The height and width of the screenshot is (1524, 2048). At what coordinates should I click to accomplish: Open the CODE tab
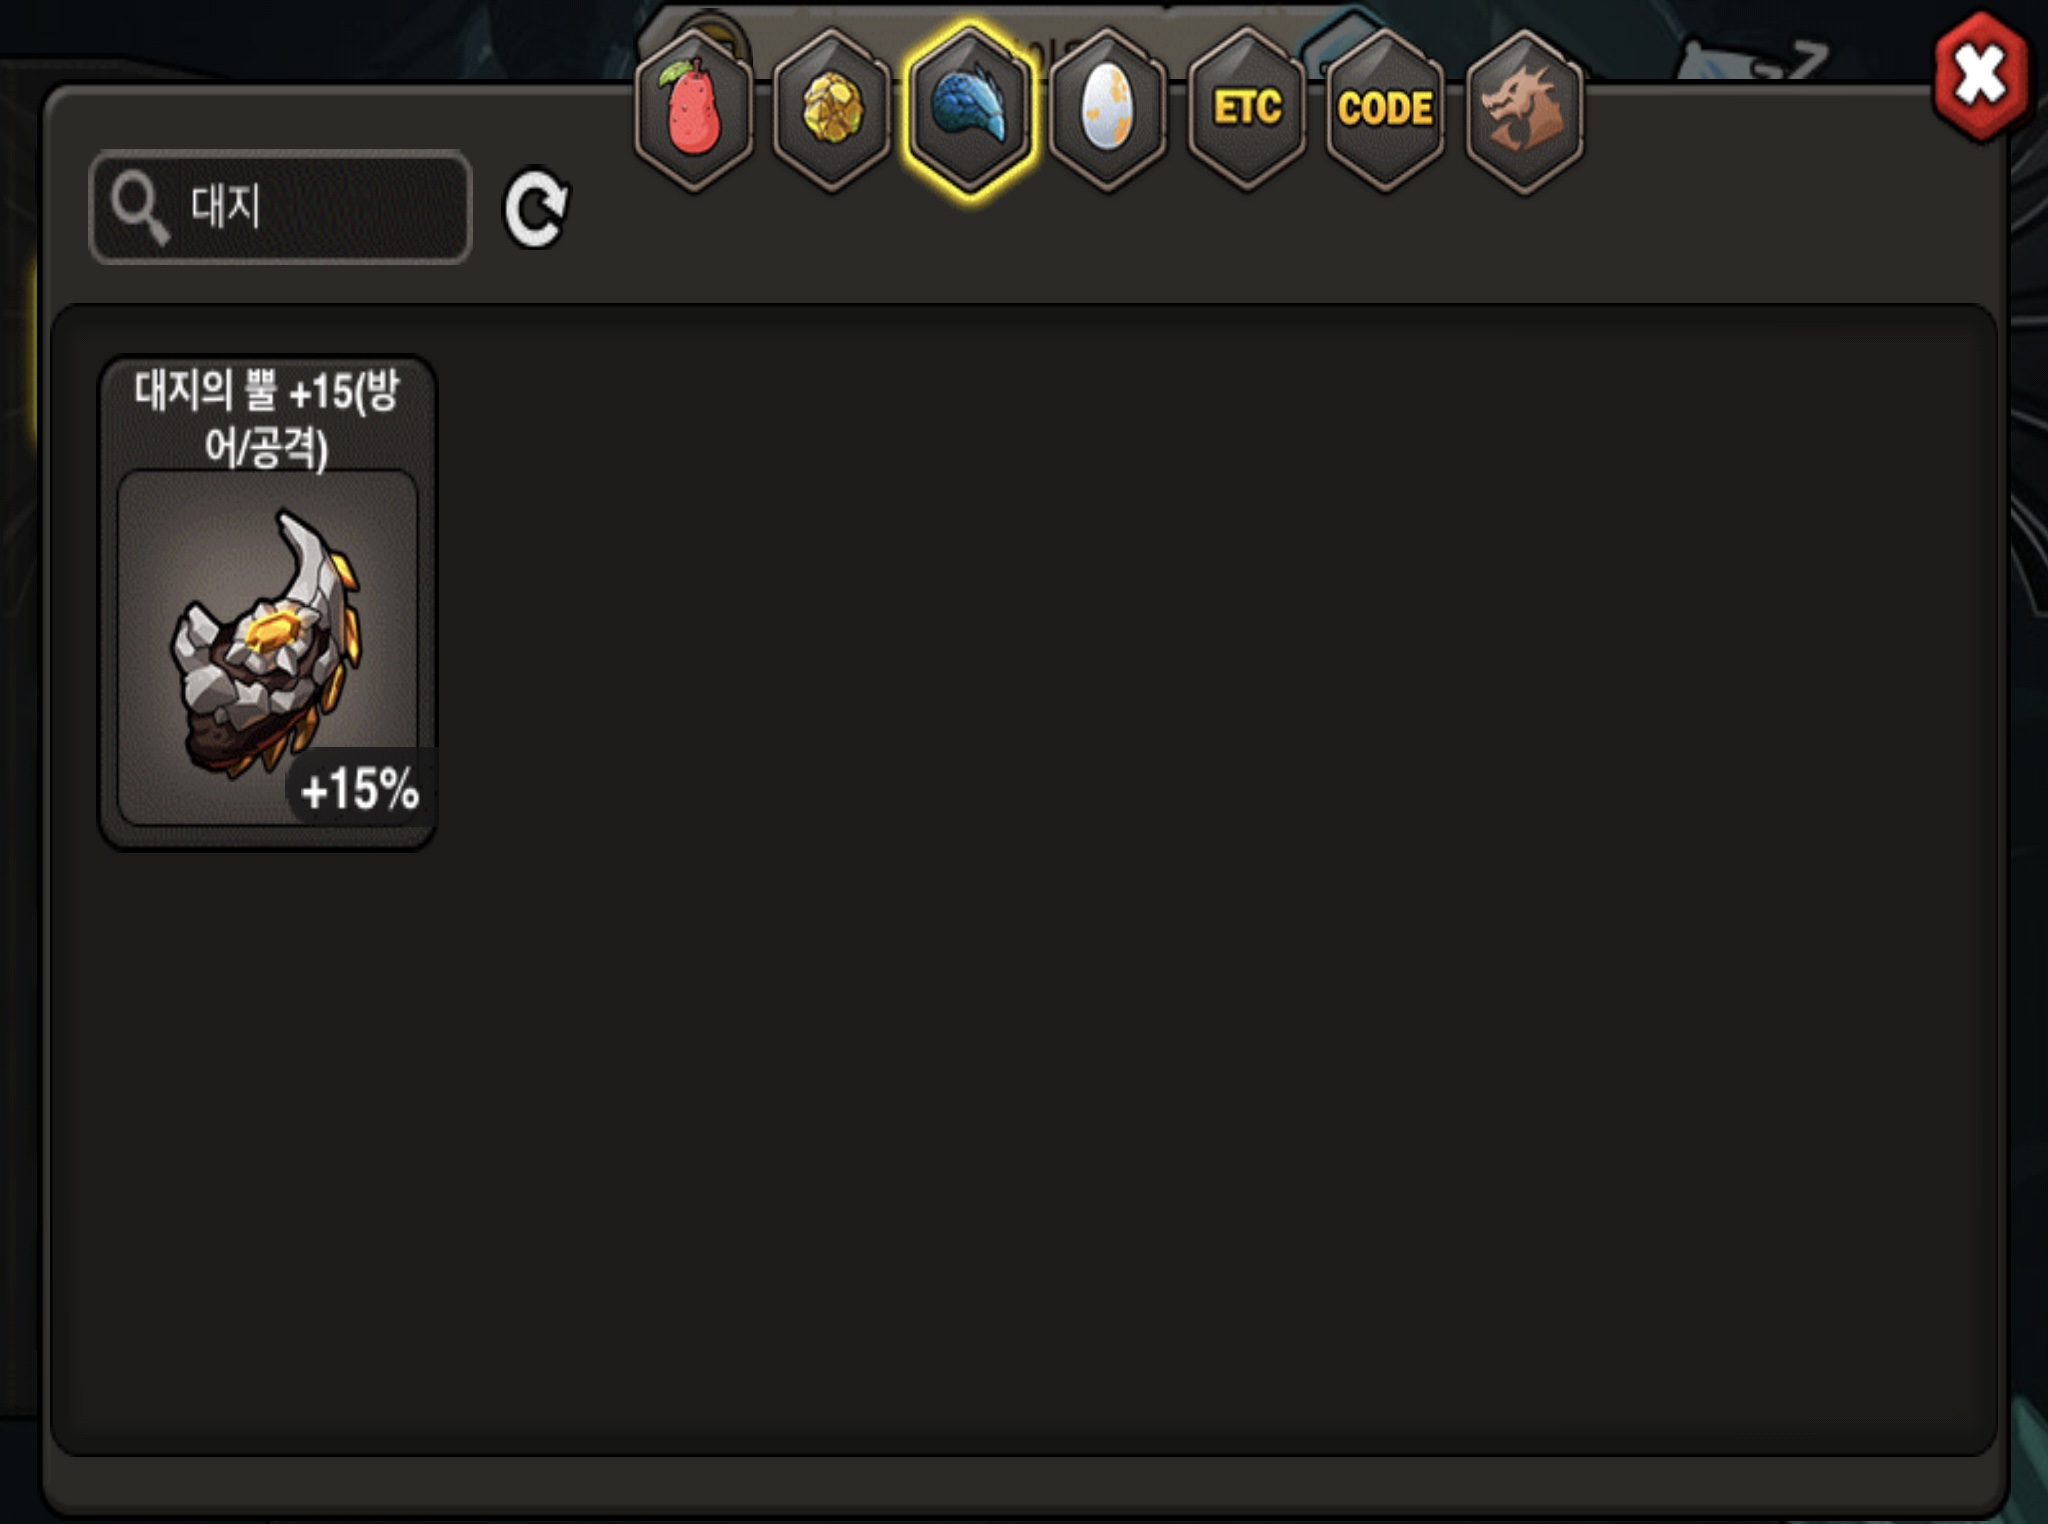coord(1385,110)
